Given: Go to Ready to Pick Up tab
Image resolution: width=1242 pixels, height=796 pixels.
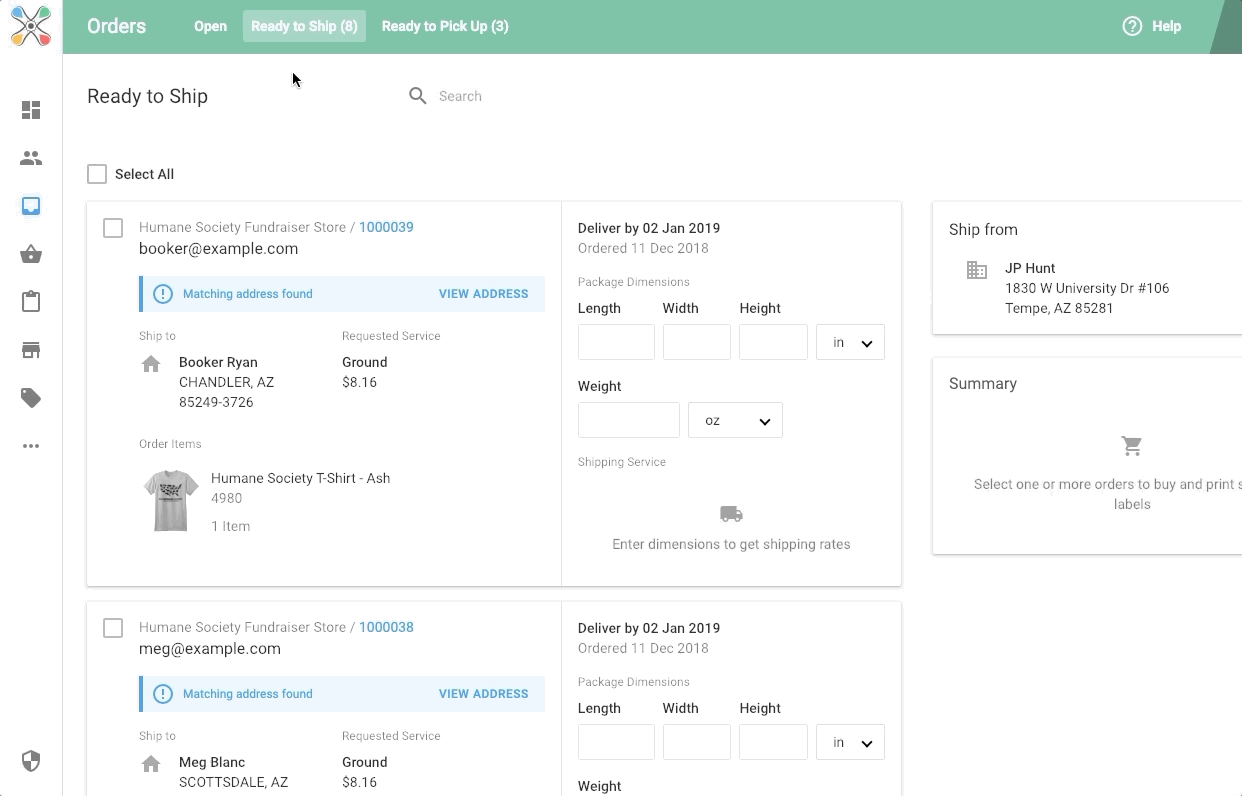Looking at the screenshot, I should 445,27.
